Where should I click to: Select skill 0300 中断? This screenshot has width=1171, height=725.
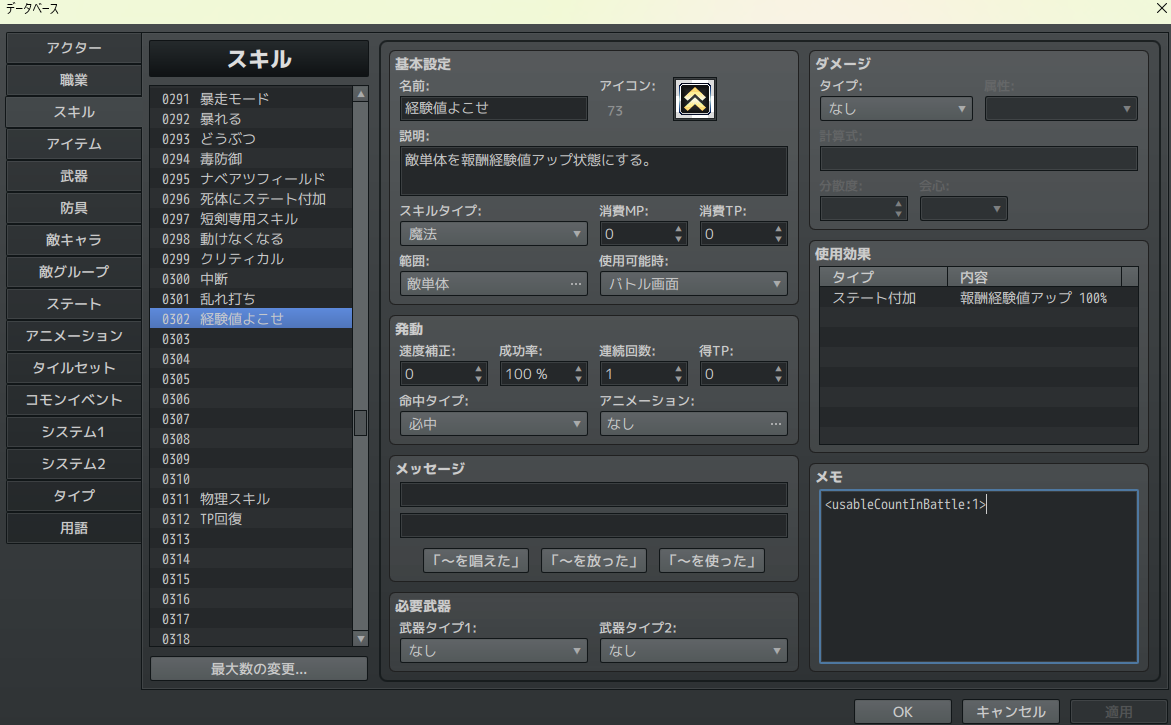click(x=251, y=279)
